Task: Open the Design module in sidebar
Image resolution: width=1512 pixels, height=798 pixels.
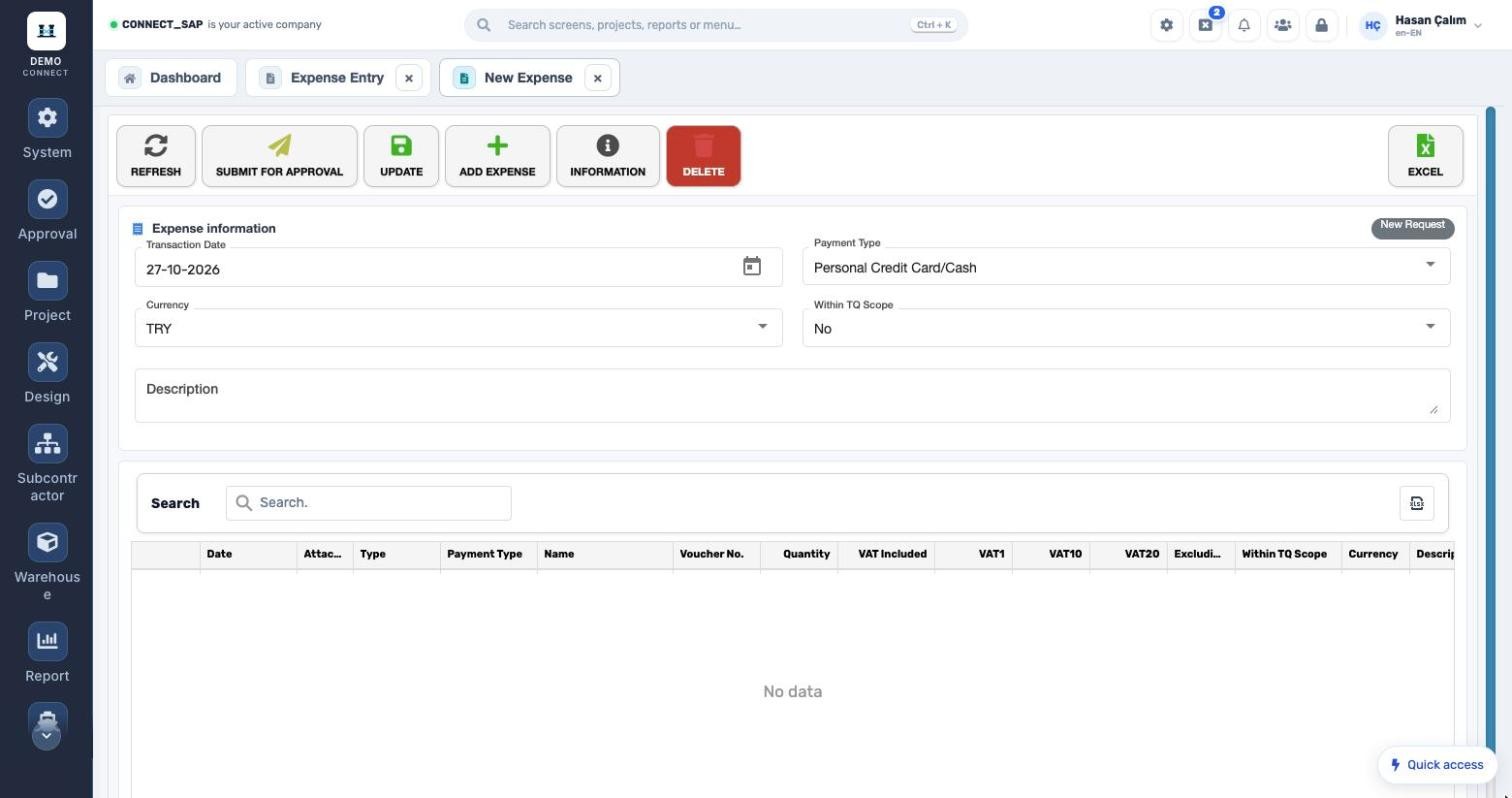Action: [x=47, y=374]
